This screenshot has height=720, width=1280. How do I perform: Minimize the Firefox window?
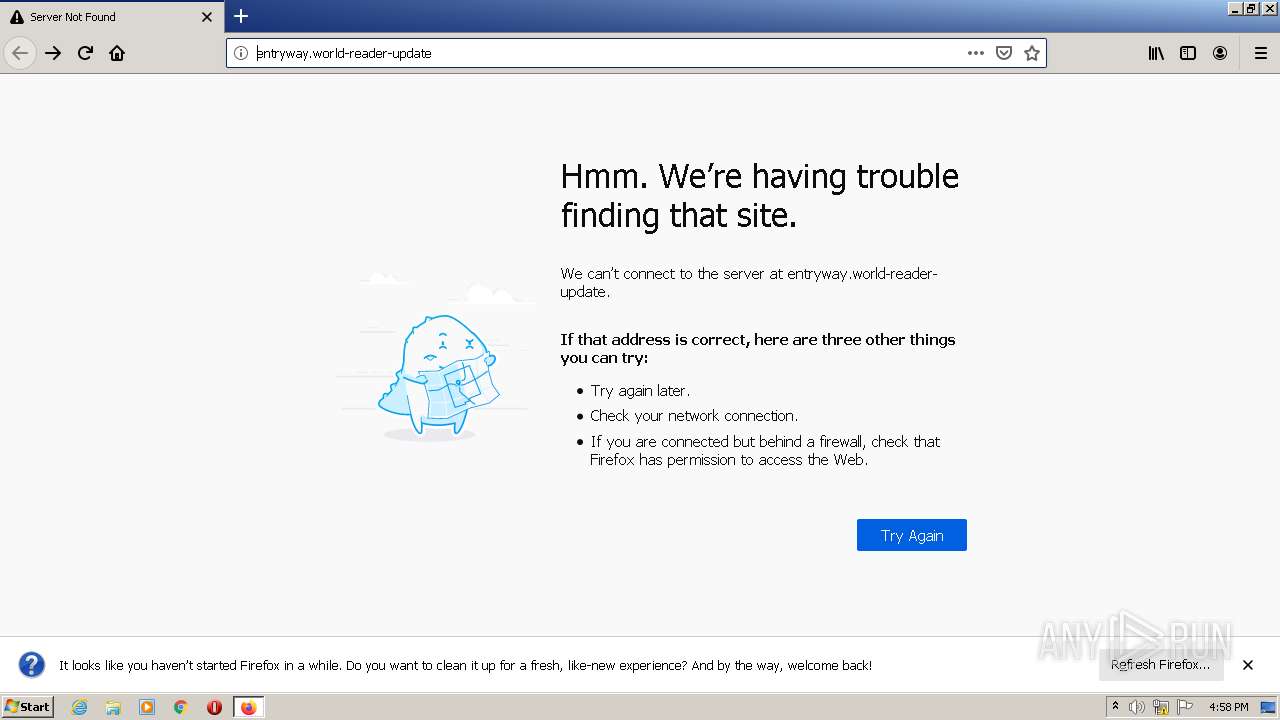(x=1235, y=8)
